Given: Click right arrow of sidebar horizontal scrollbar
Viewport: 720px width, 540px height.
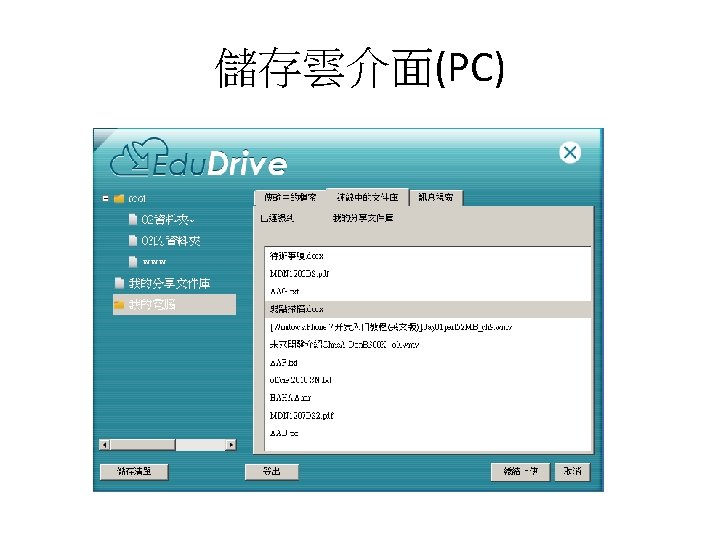Looking at the screenshot, I should 231,444.
